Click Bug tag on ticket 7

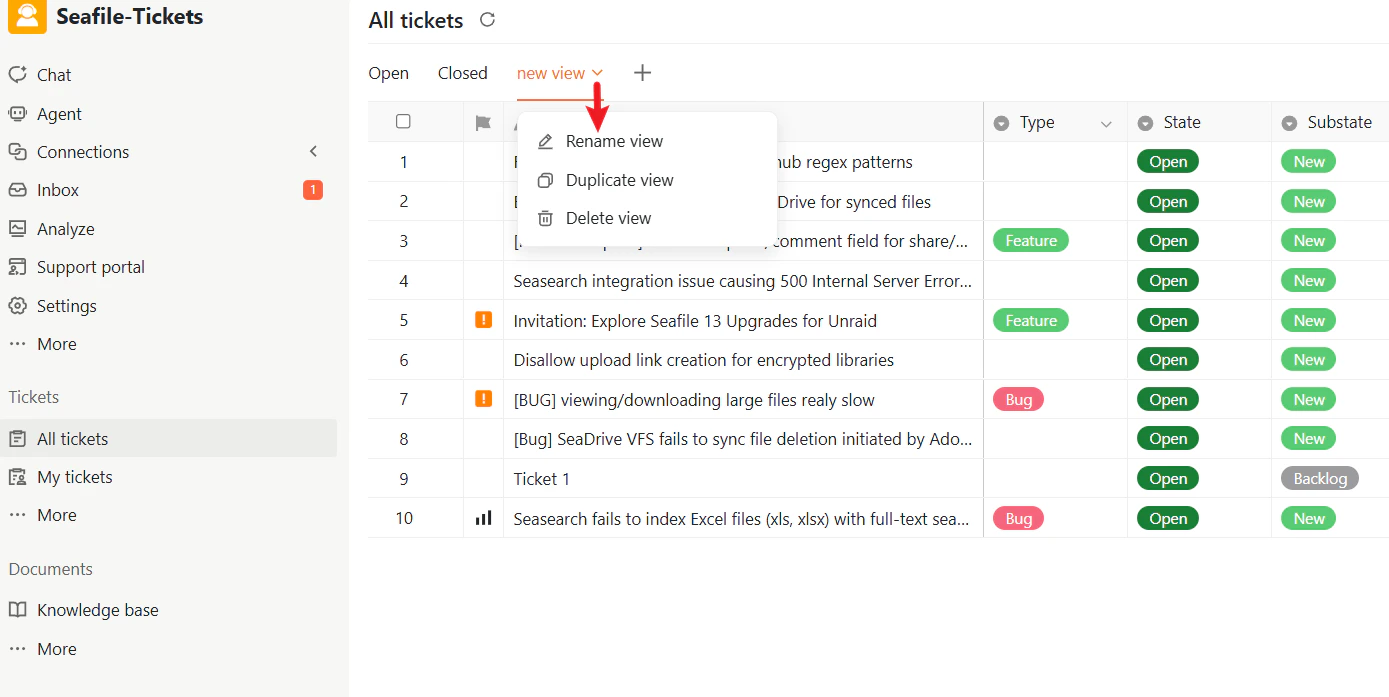[x=1018, y=400]
